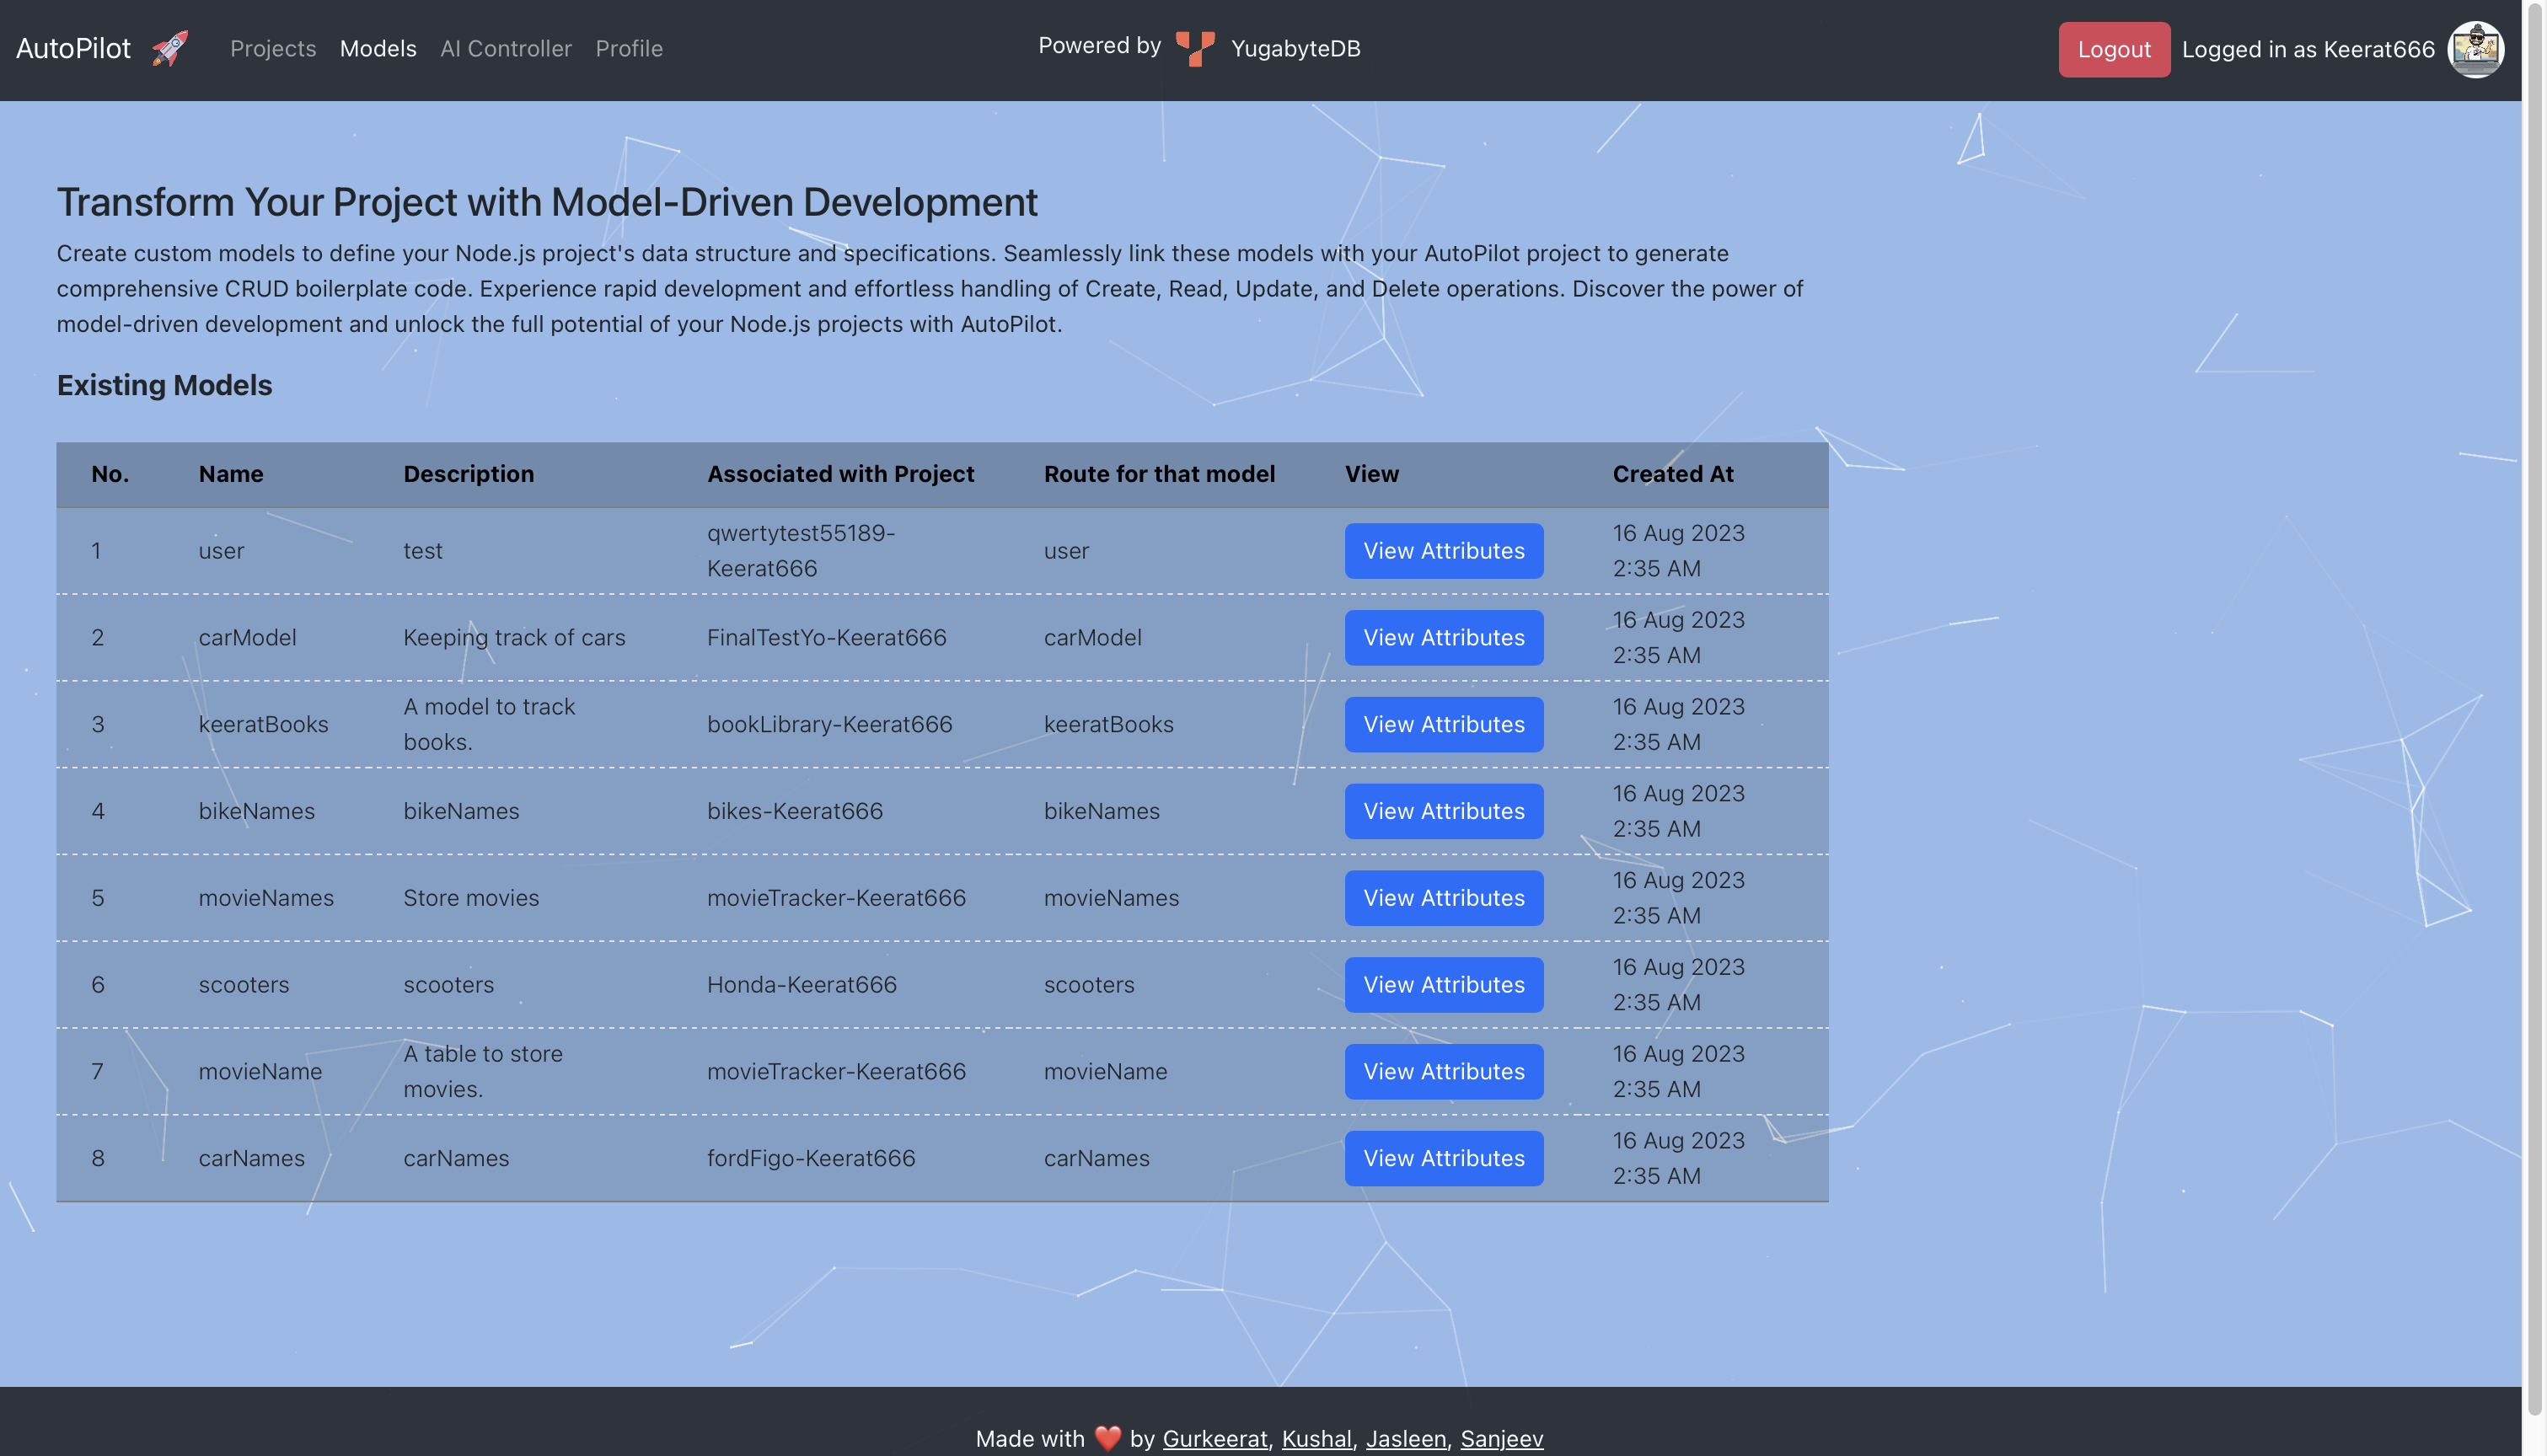View Attributes for the user model
This screenshot has width=2547, height=1456.
[1443, 551]
